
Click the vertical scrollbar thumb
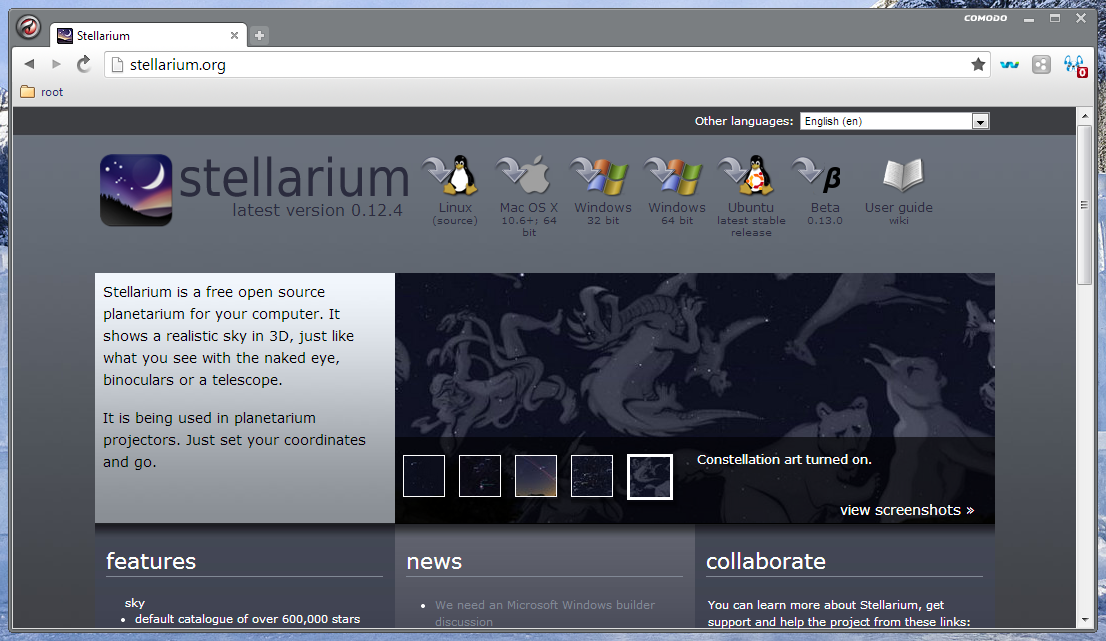point(1085,204)
